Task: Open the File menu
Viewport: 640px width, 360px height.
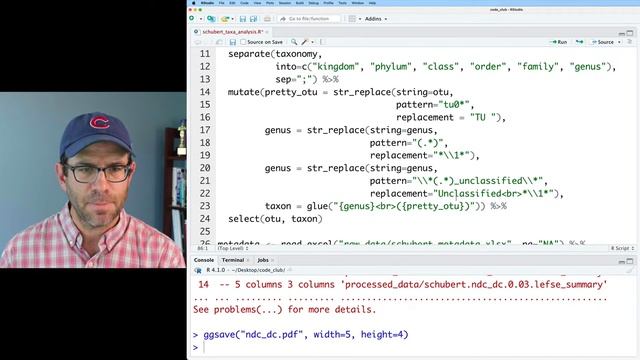Action: (x=221, y=3)
